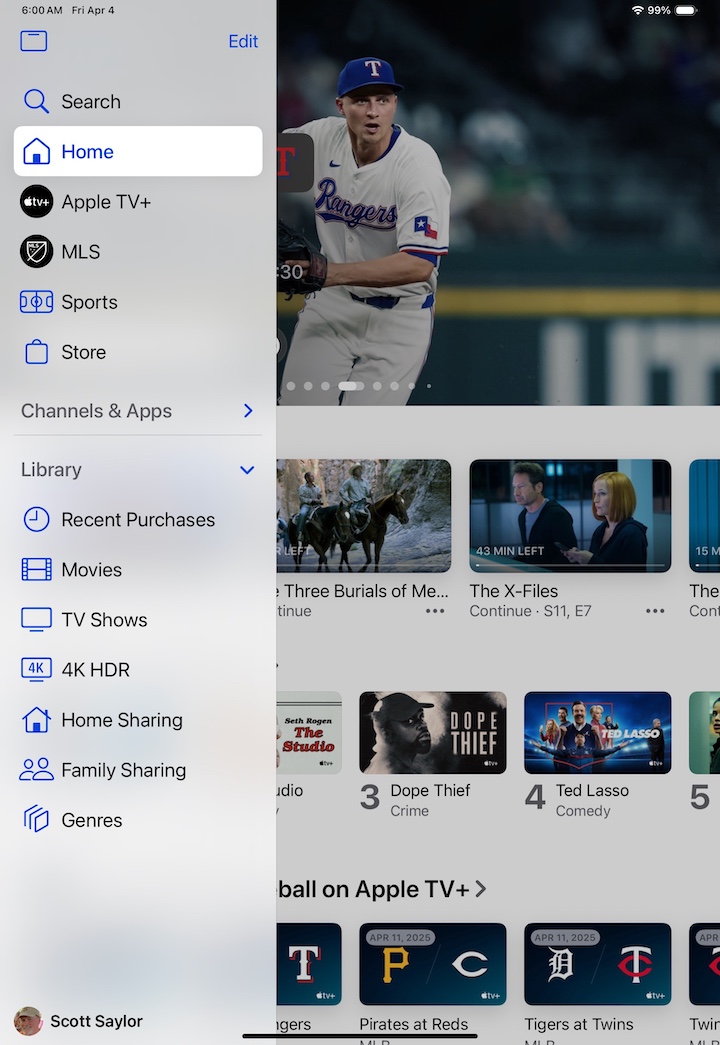Open Scott Saylor profile avatar
The image size is (720, 1045).
pyautogui.click(x=28, y=1020)
